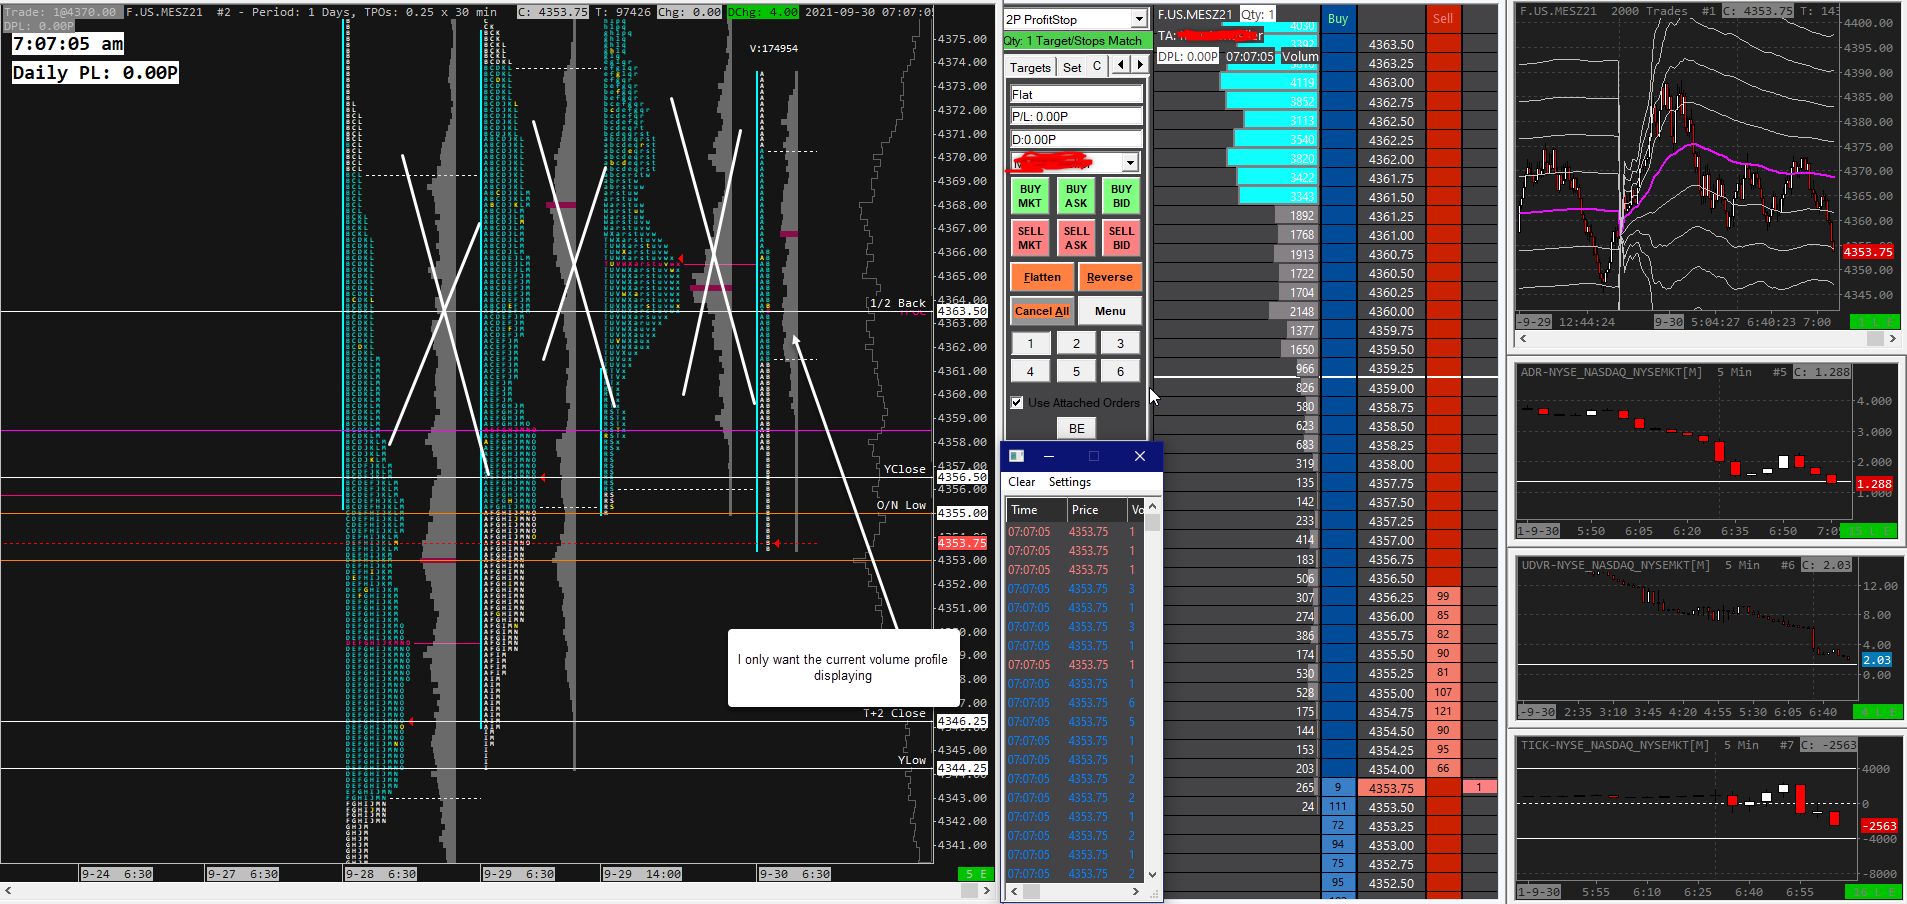
Task: Click the SELL MKT button
Action: [x=1030, y=238]
